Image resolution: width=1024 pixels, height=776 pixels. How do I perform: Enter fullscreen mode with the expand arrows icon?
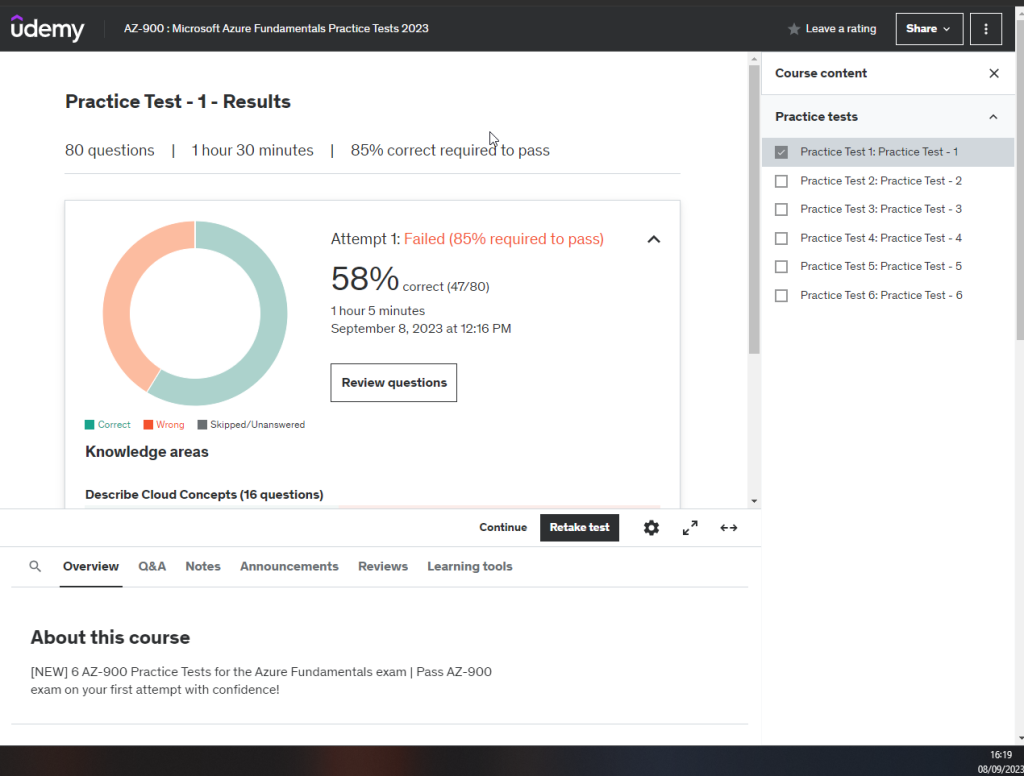coord(690,528)
